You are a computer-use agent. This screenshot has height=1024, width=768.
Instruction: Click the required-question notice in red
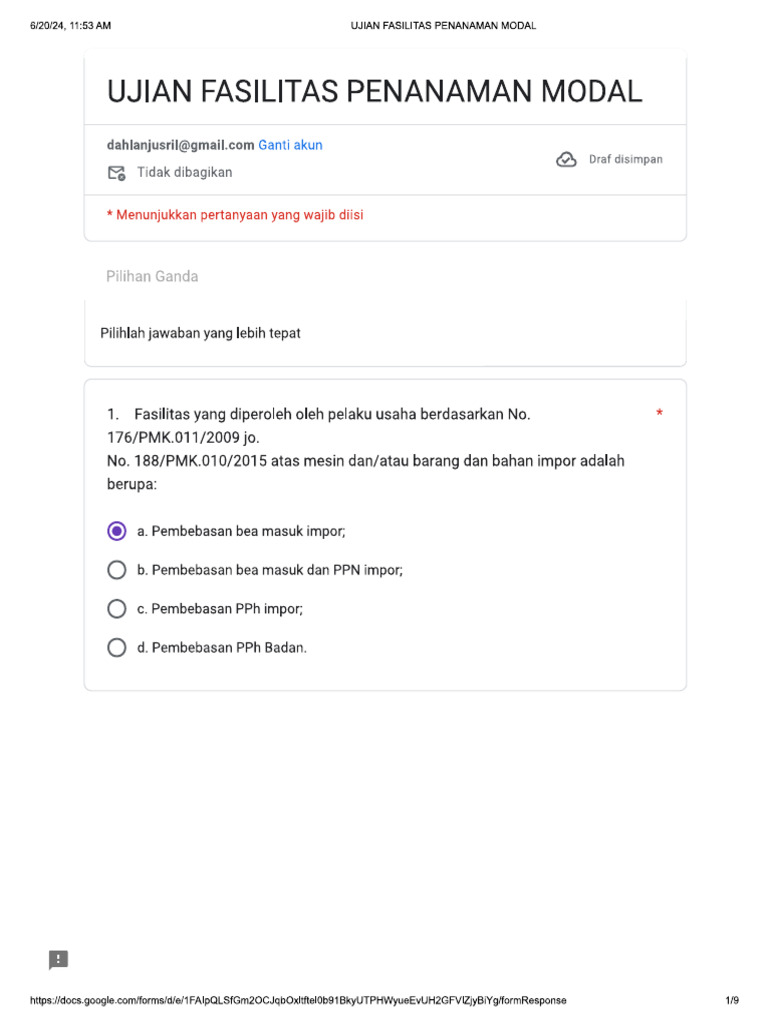tap(235, 215)
